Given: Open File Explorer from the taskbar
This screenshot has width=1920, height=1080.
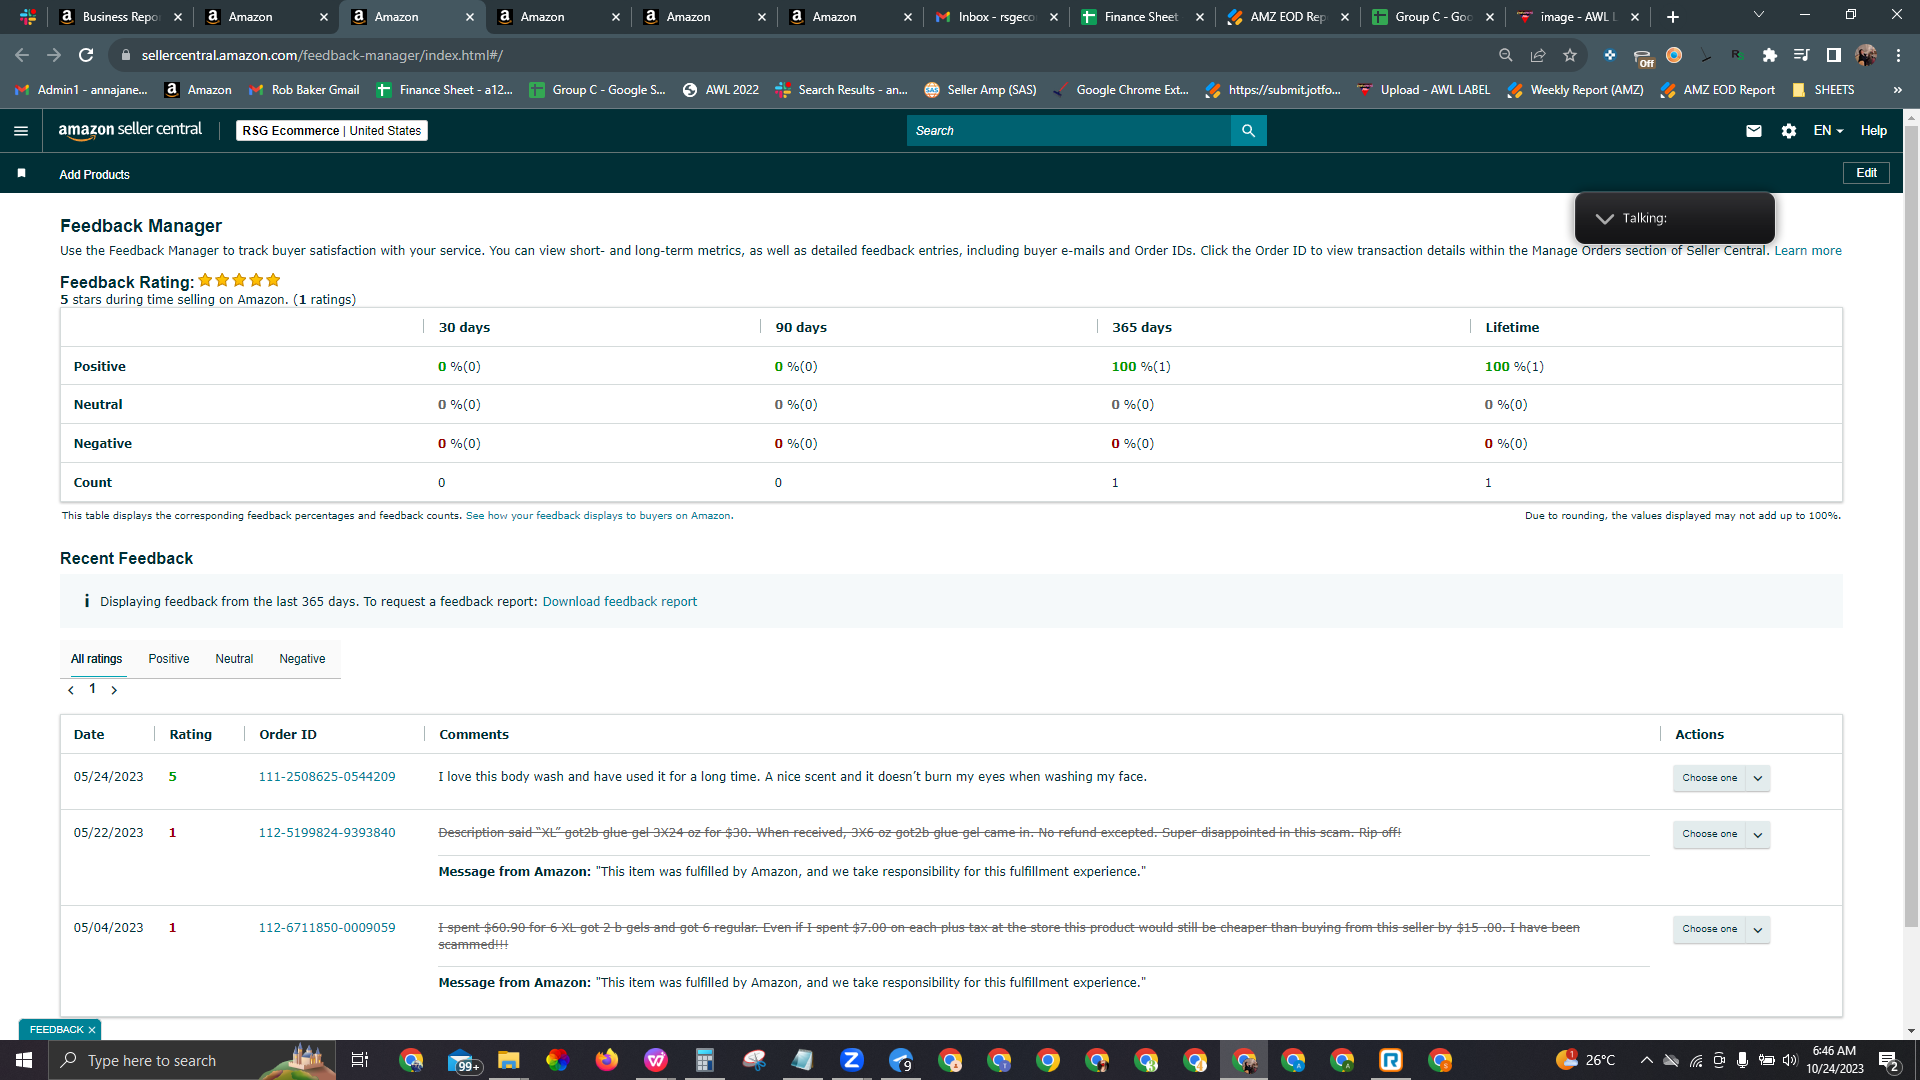Looking at the screenshot, I should pyautogui.click(x=509, y=1060).
